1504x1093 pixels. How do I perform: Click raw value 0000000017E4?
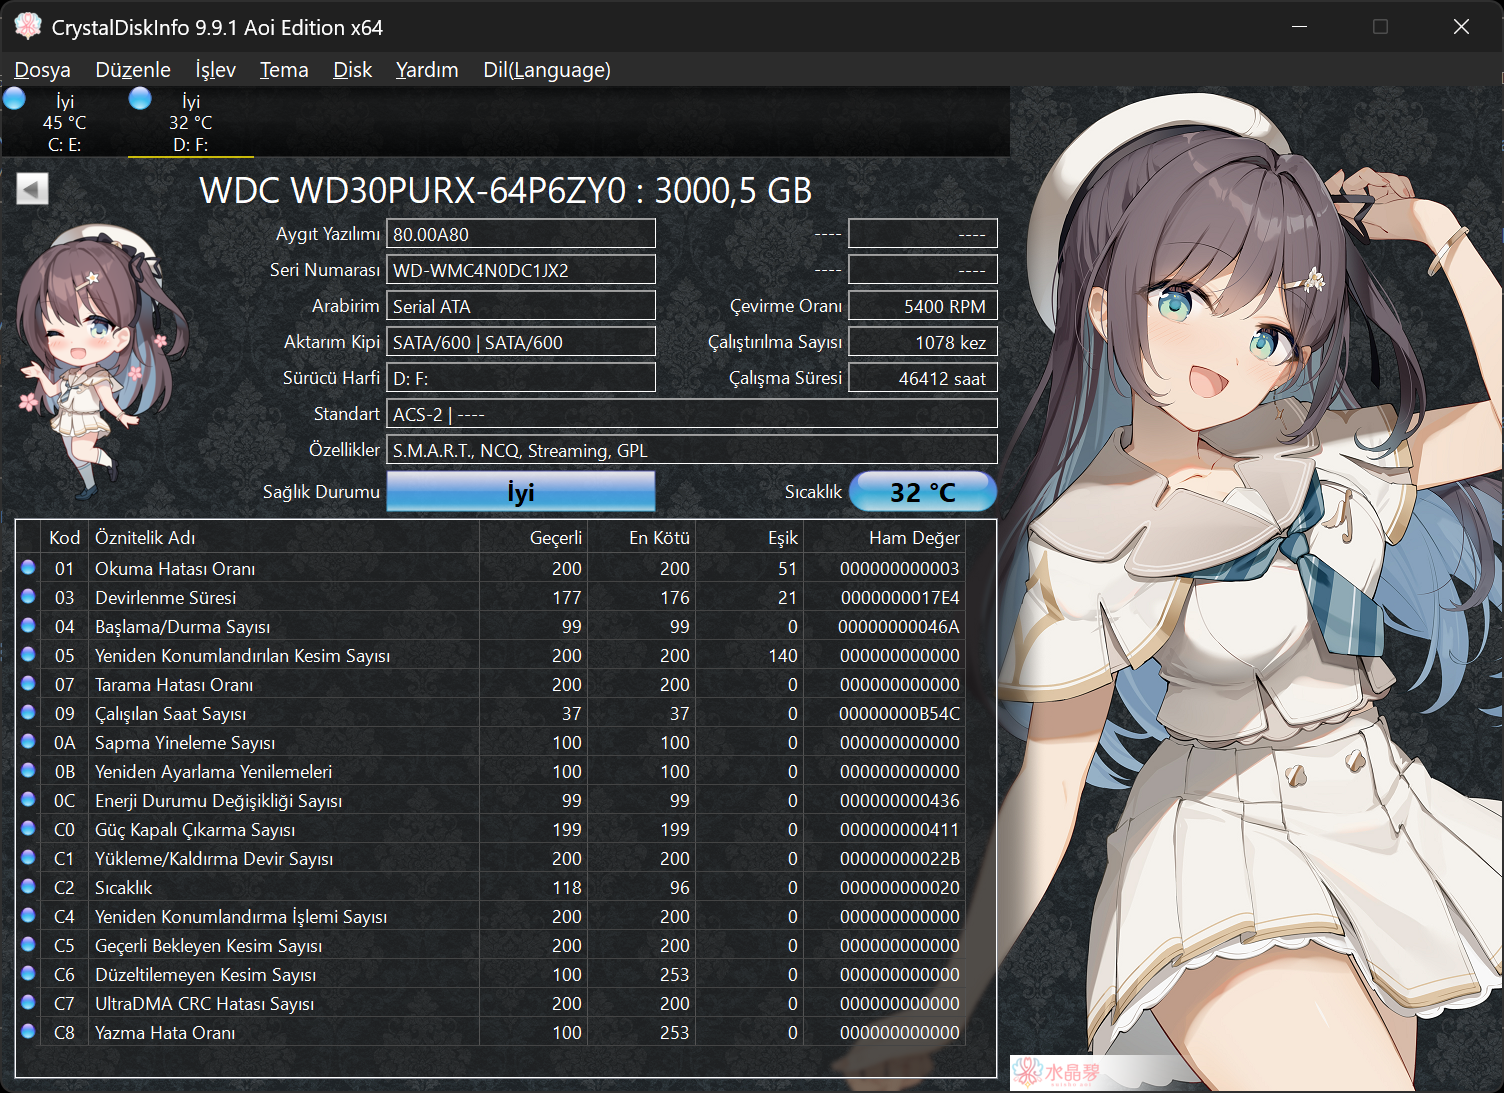[x=899, y=597]
